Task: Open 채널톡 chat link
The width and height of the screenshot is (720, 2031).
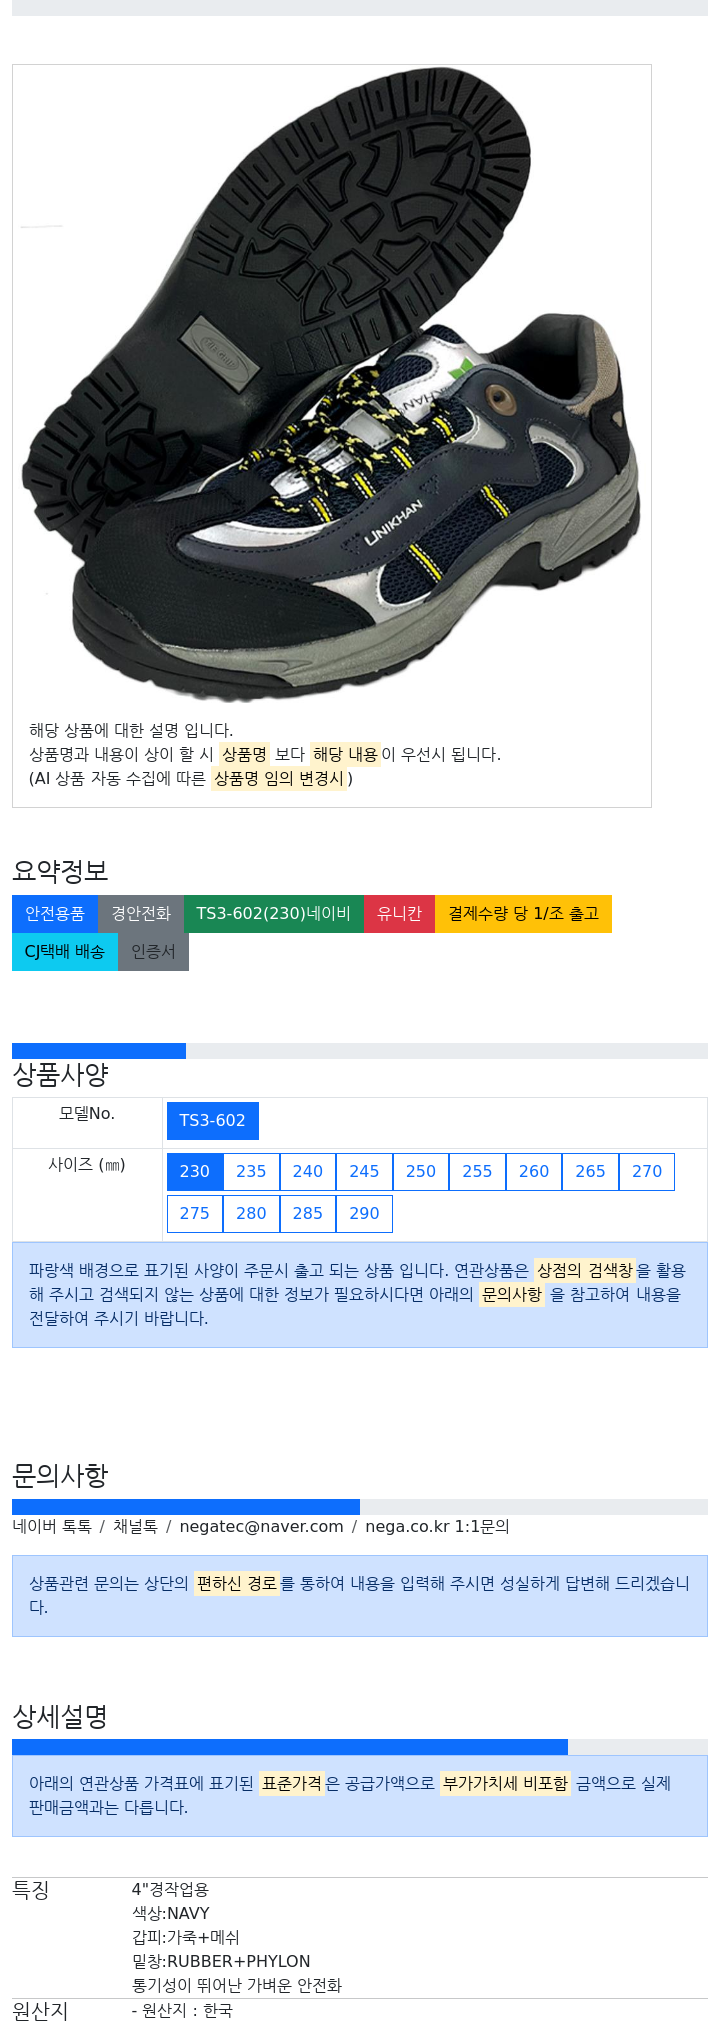Action: 135,1527
